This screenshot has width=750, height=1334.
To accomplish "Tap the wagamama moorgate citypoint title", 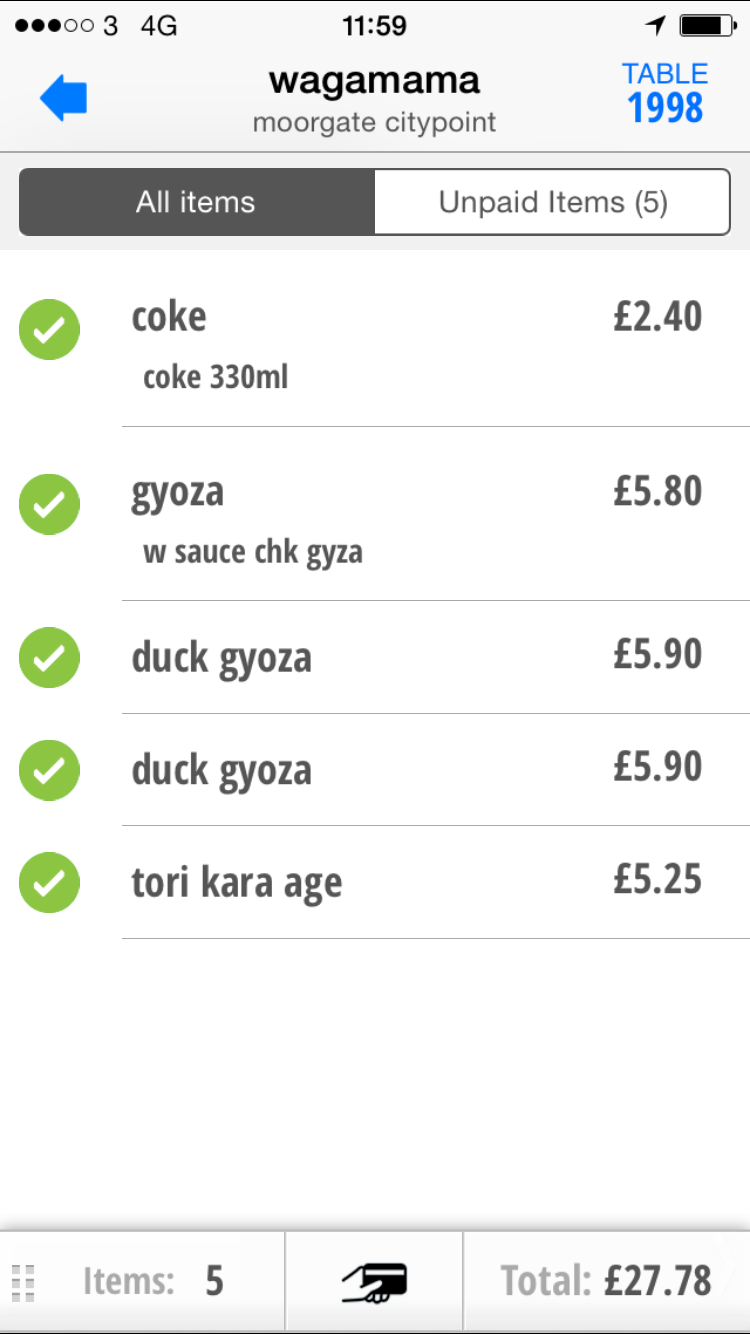I will (374, 98).
